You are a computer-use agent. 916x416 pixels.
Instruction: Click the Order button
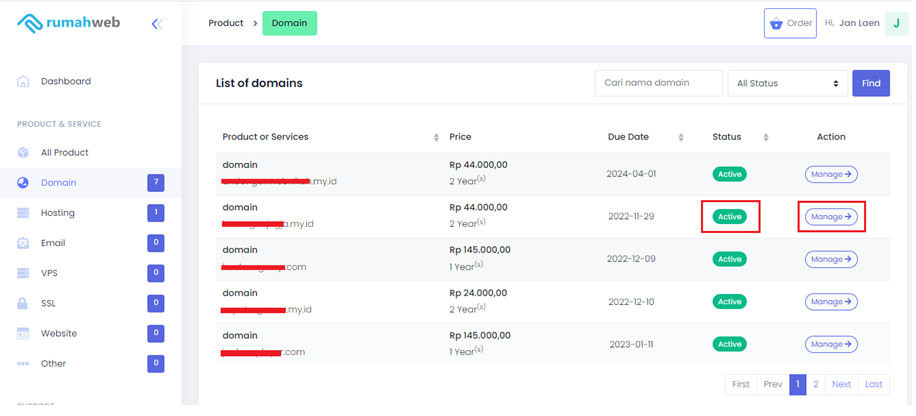tap(790, 23)
